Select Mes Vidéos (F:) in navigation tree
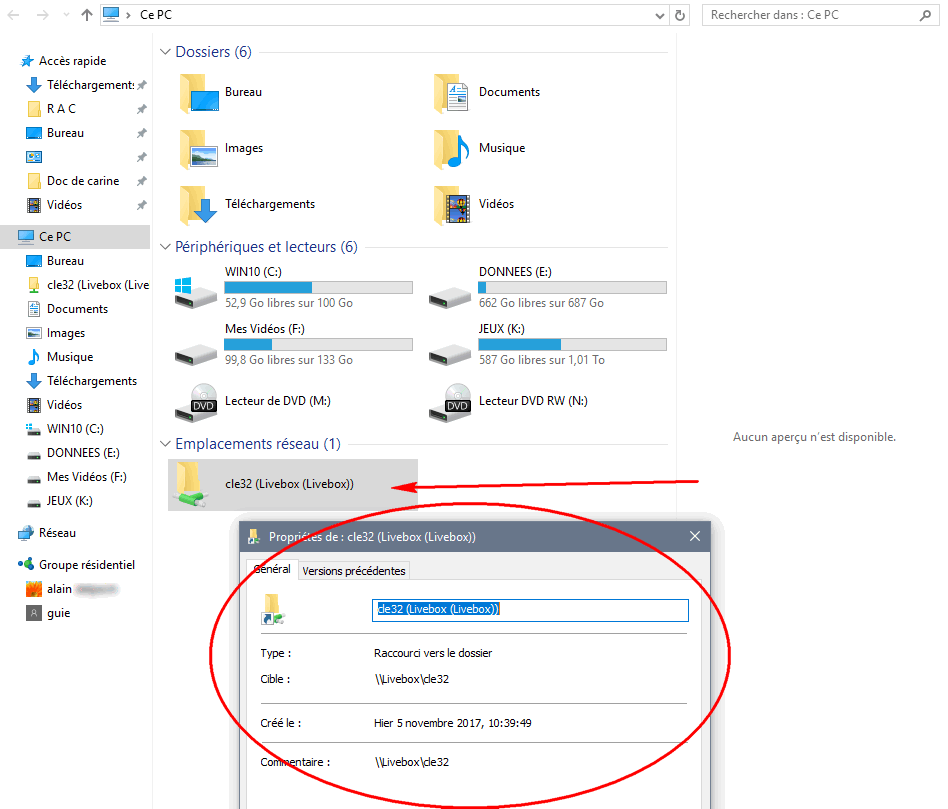948x809 pixels. click(x=86, y=477)
